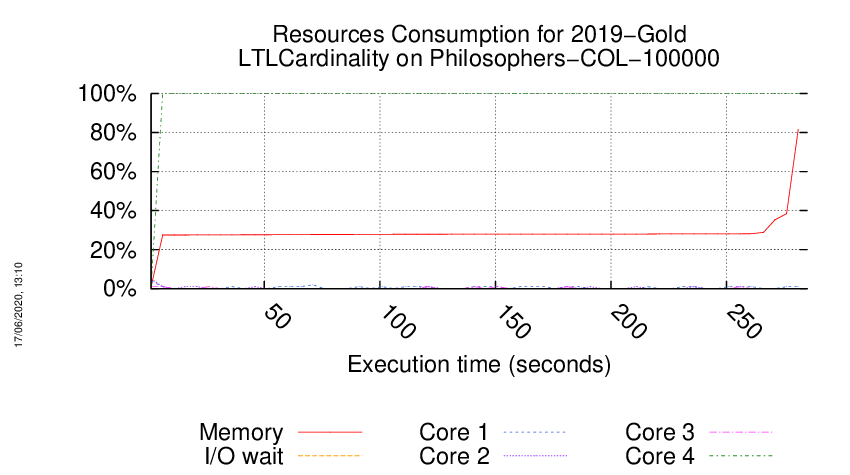Click the purple Core 2 legend line sample
This screenshot has width=850, height=475.
535,456
